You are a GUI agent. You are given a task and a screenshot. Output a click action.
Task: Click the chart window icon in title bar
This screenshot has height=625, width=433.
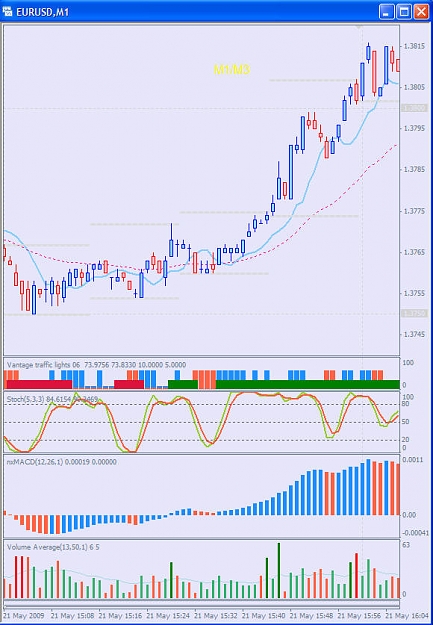tap(7, 12)
